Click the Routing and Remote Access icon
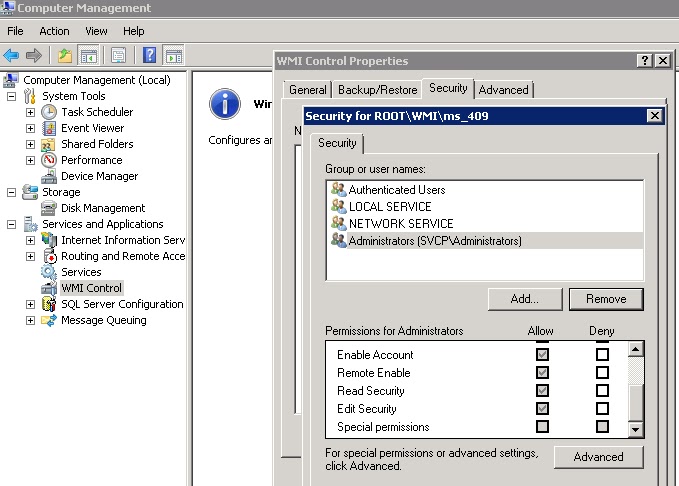679x486 pixels. coord(50,256)
